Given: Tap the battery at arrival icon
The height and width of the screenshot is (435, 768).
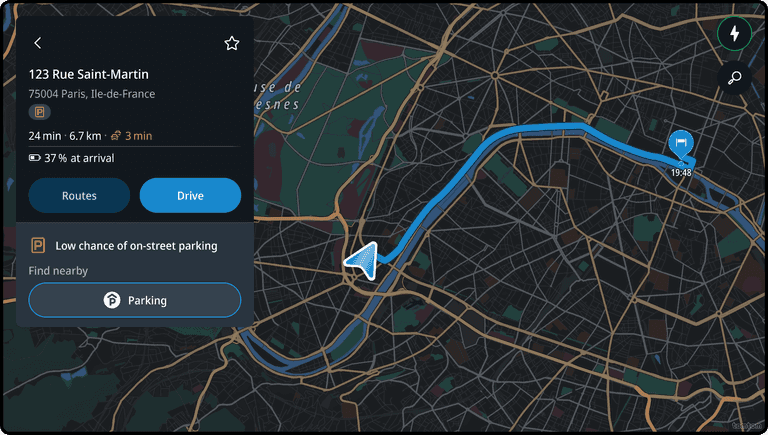Looking at the screenshot, I should (34, 158).
